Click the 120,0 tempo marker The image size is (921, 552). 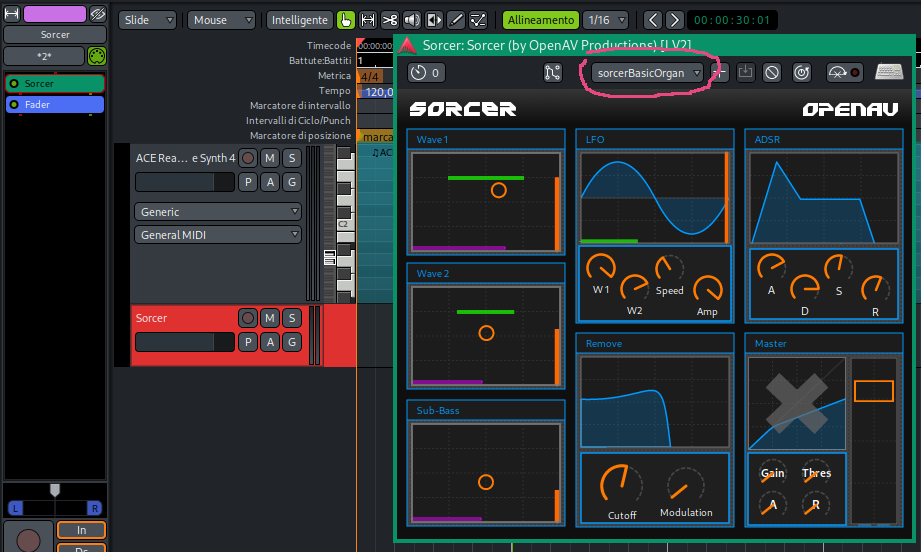coord(377,92)
